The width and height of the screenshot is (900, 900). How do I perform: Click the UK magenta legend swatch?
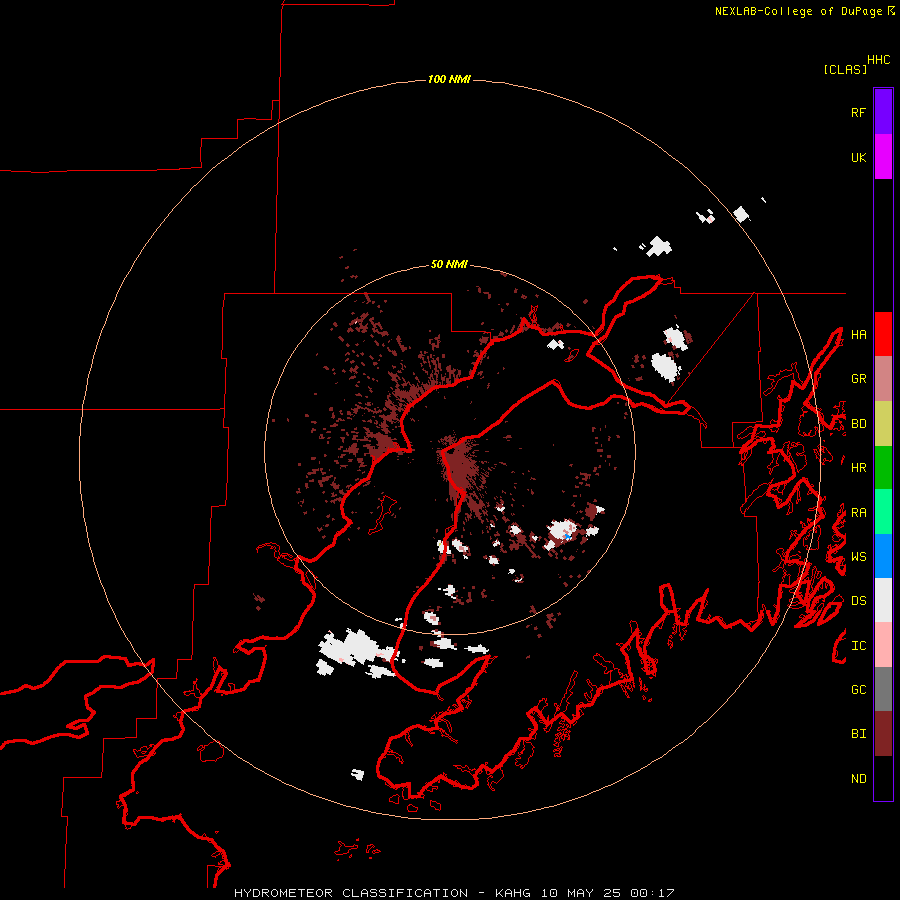(x=883, y=157)
